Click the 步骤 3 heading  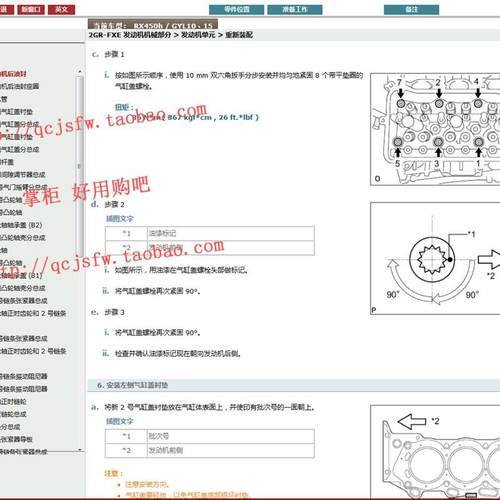[x=114, y=312]
